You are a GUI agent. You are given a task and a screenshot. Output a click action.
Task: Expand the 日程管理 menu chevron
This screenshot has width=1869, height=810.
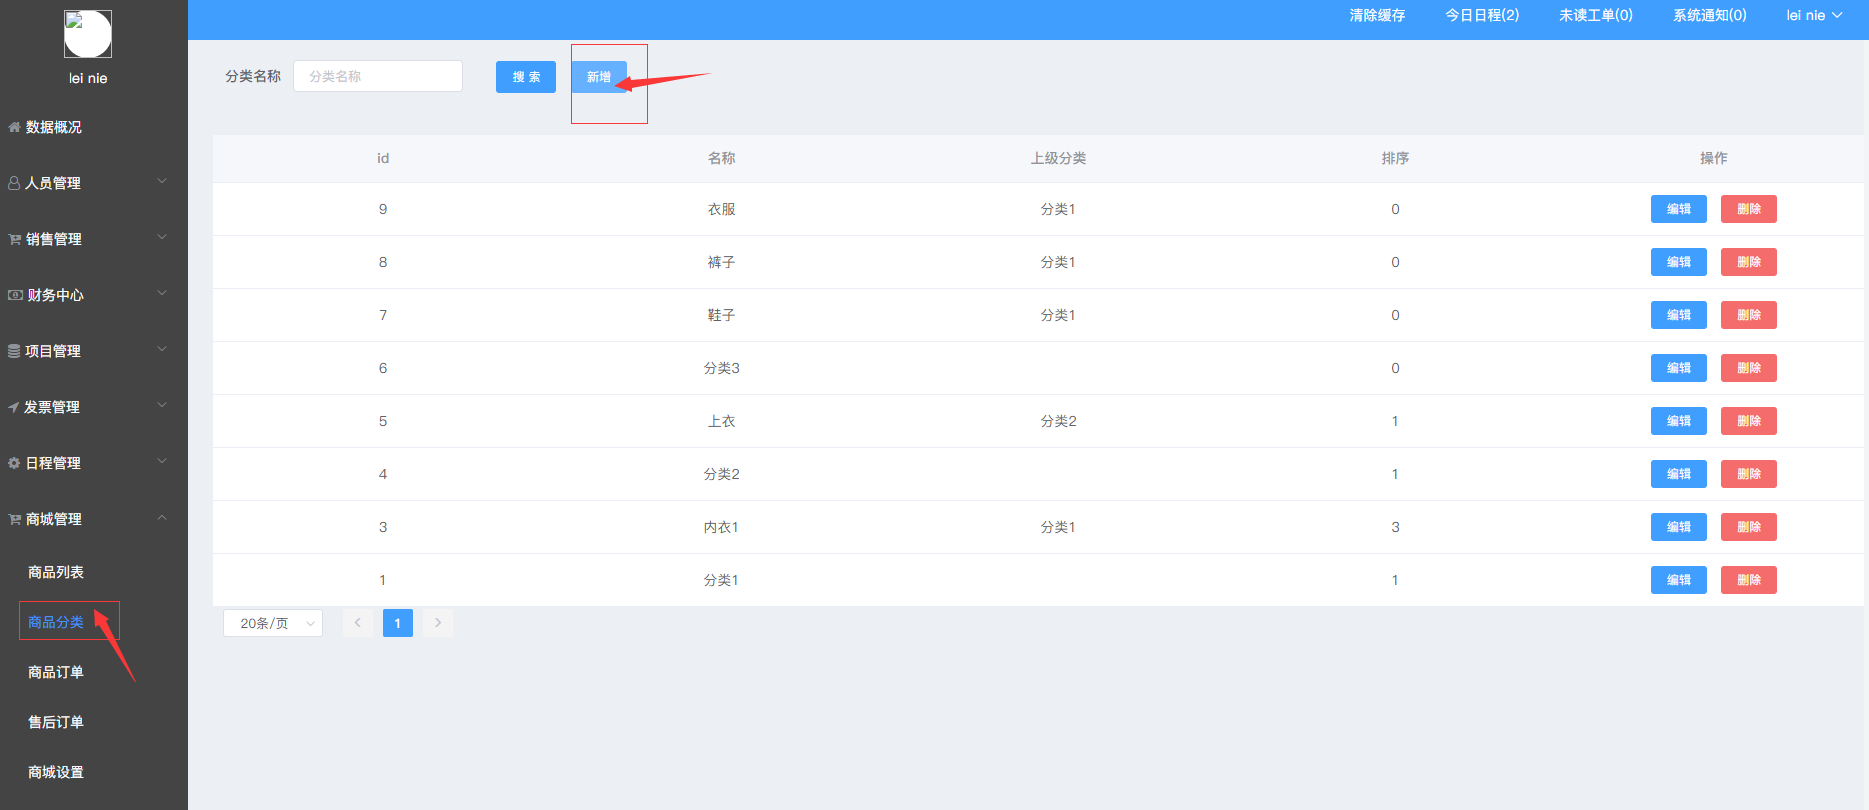(x=162, y=461)
